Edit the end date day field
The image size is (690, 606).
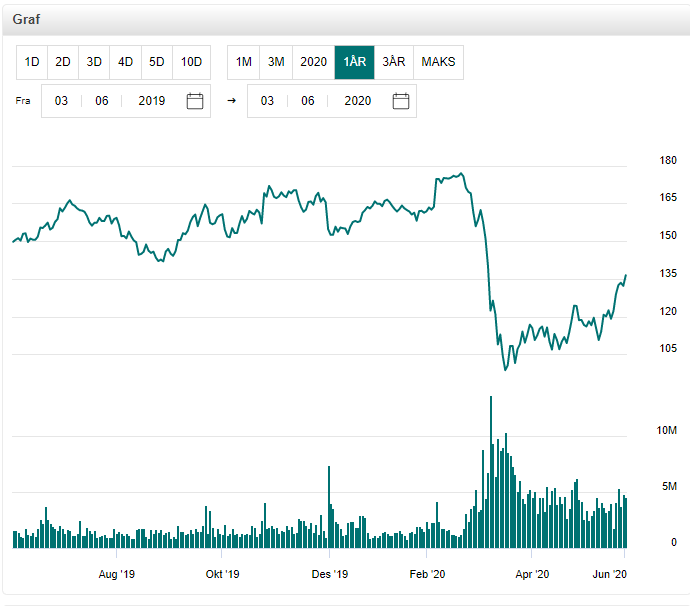[267, 101]
